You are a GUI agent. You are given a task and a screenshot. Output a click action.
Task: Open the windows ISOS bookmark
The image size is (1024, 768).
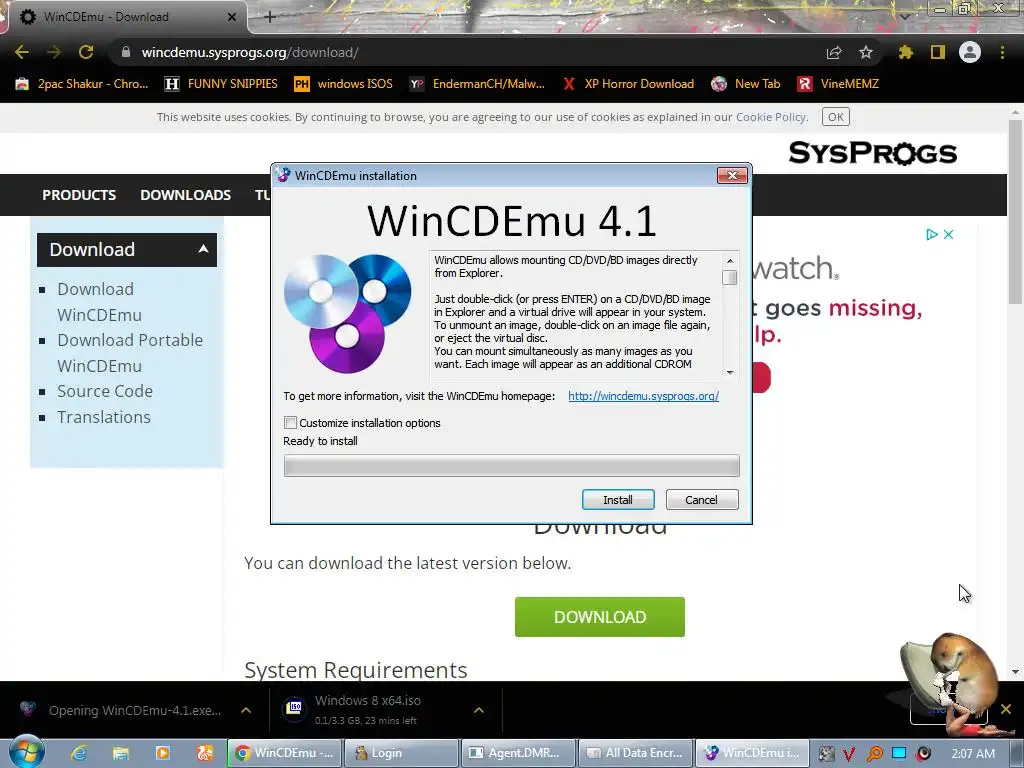(344, 84)
